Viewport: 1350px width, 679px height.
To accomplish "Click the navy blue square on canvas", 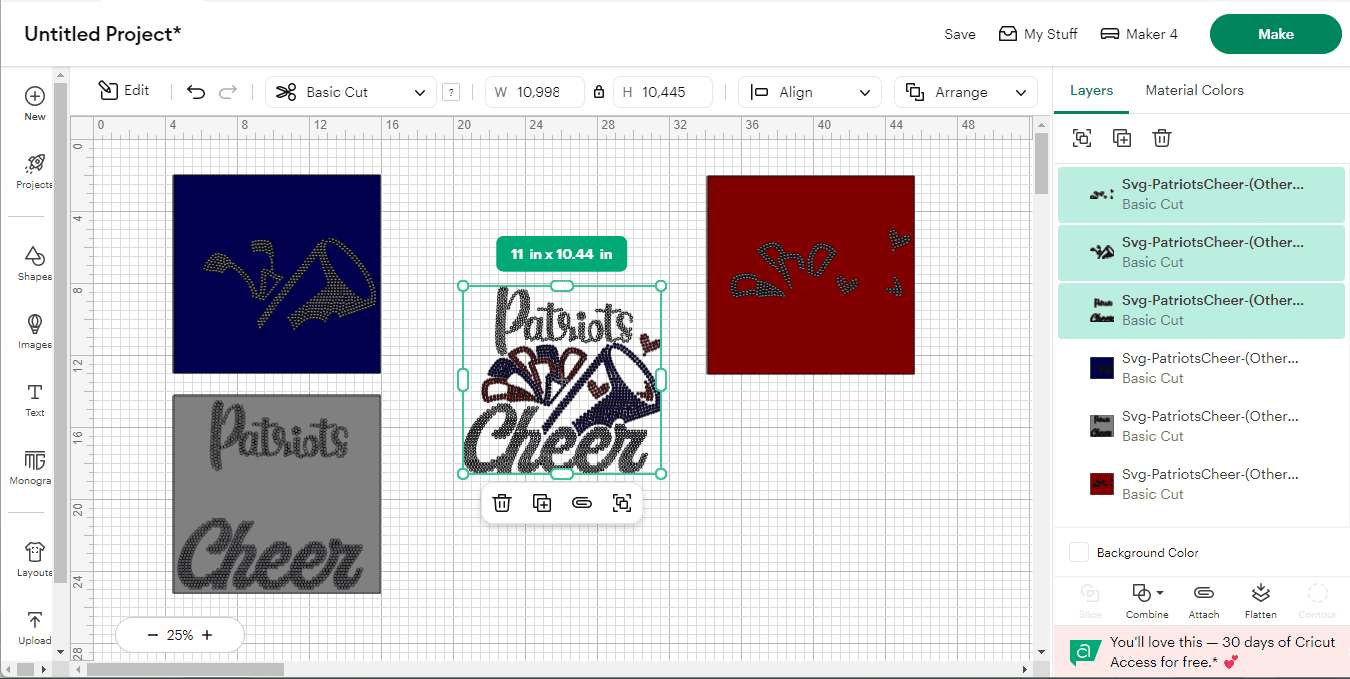I will [x=277, y=274].
